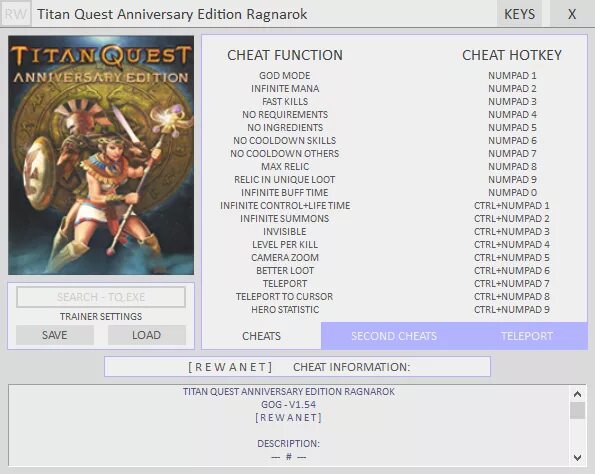This screenshot has height=474, width=595.
Task: Switch to the SECOND CHEATS tab
Action: [x=394, y=336]
